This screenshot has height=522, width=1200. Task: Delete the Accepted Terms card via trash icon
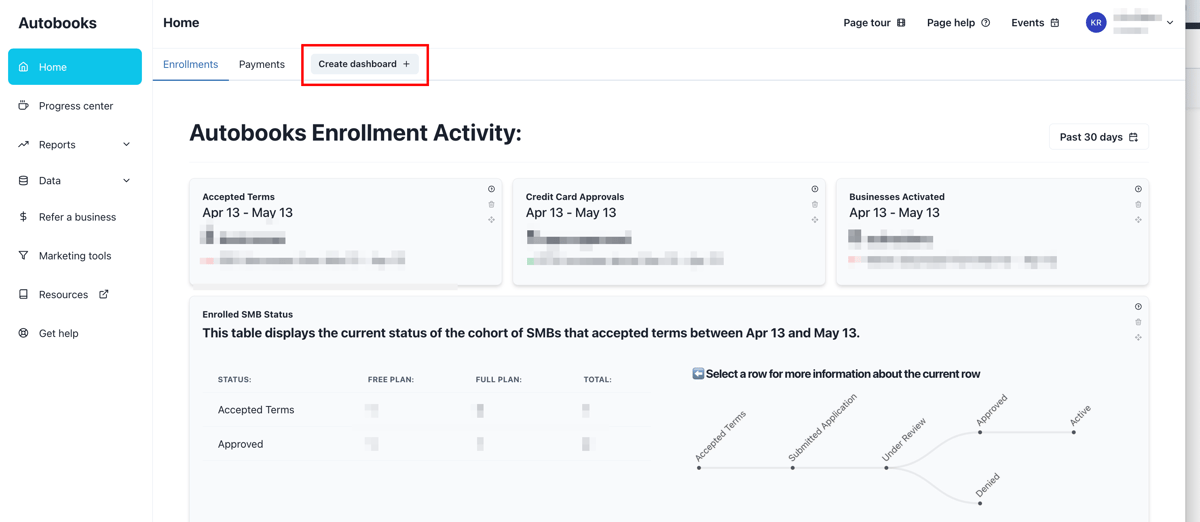pos(491,204)
